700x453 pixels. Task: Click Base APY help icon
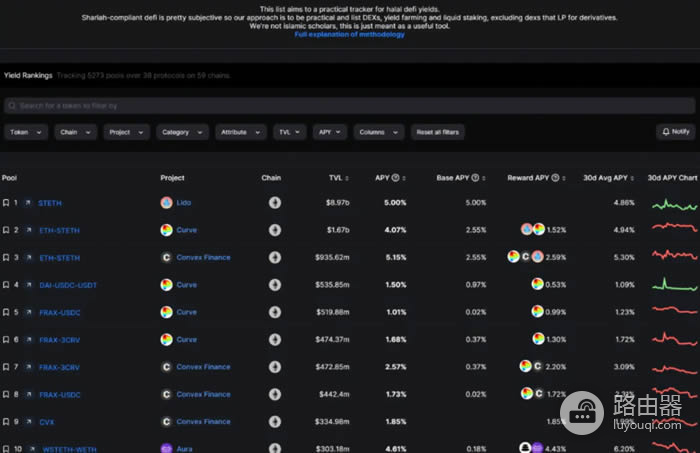click(x=475, y=178)
